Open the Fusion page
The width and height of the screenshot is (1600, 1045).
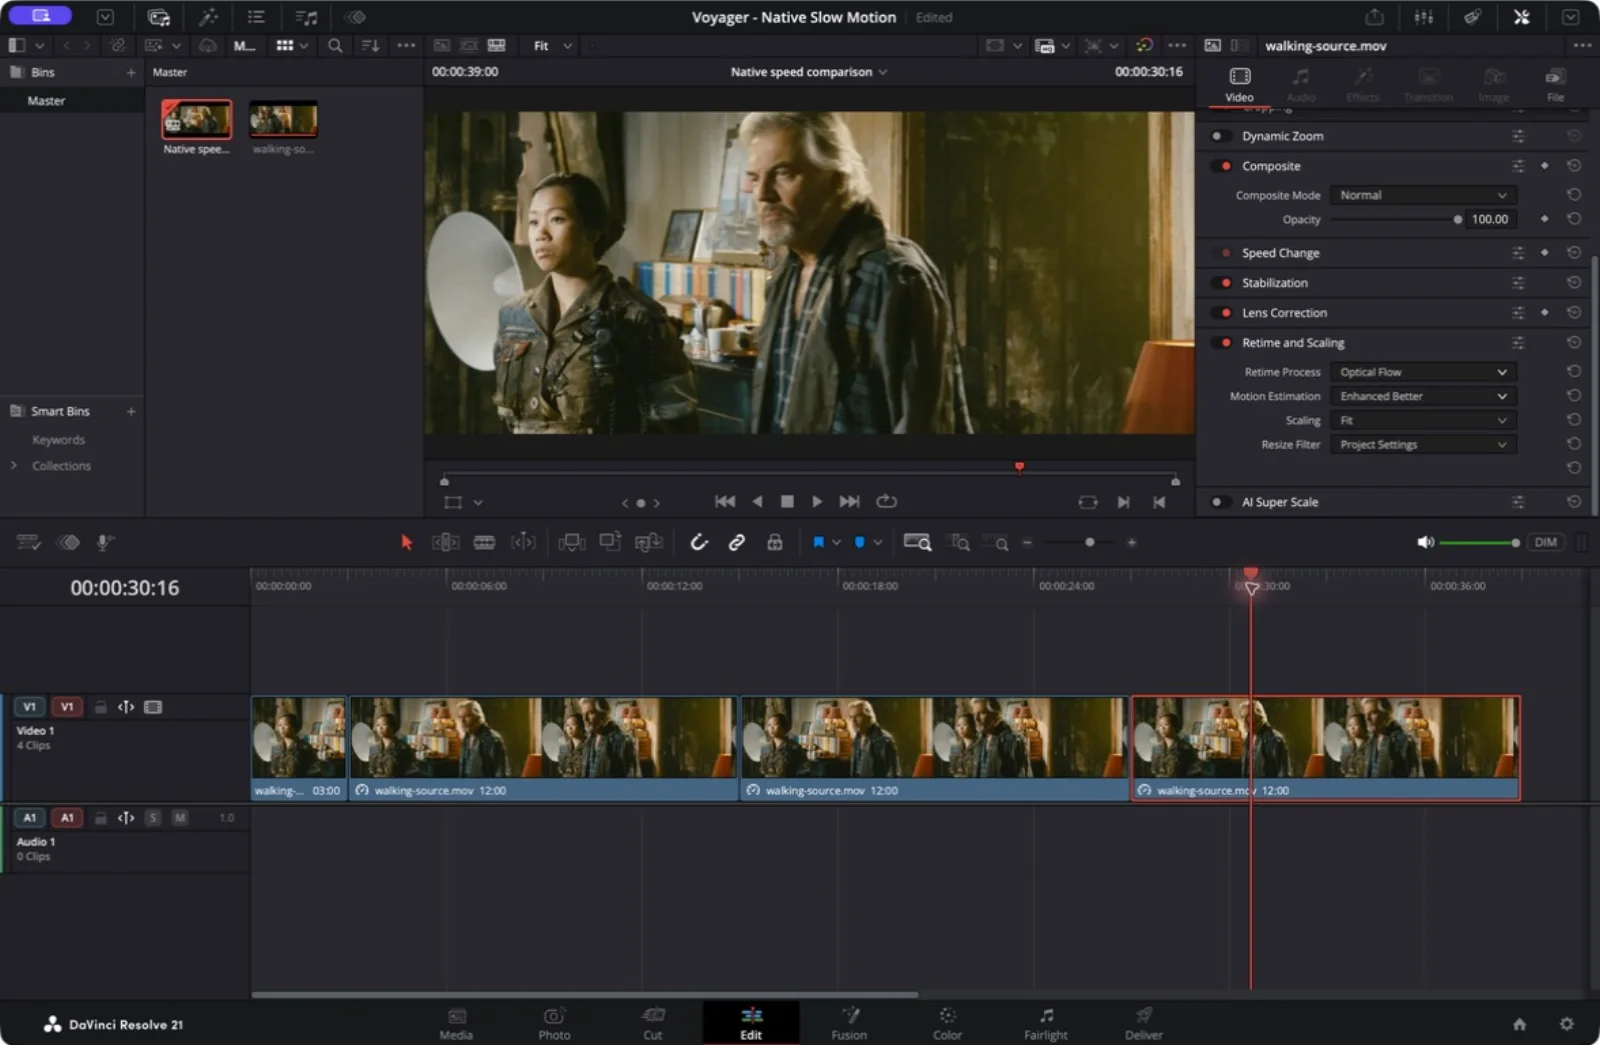(849, 1023)
